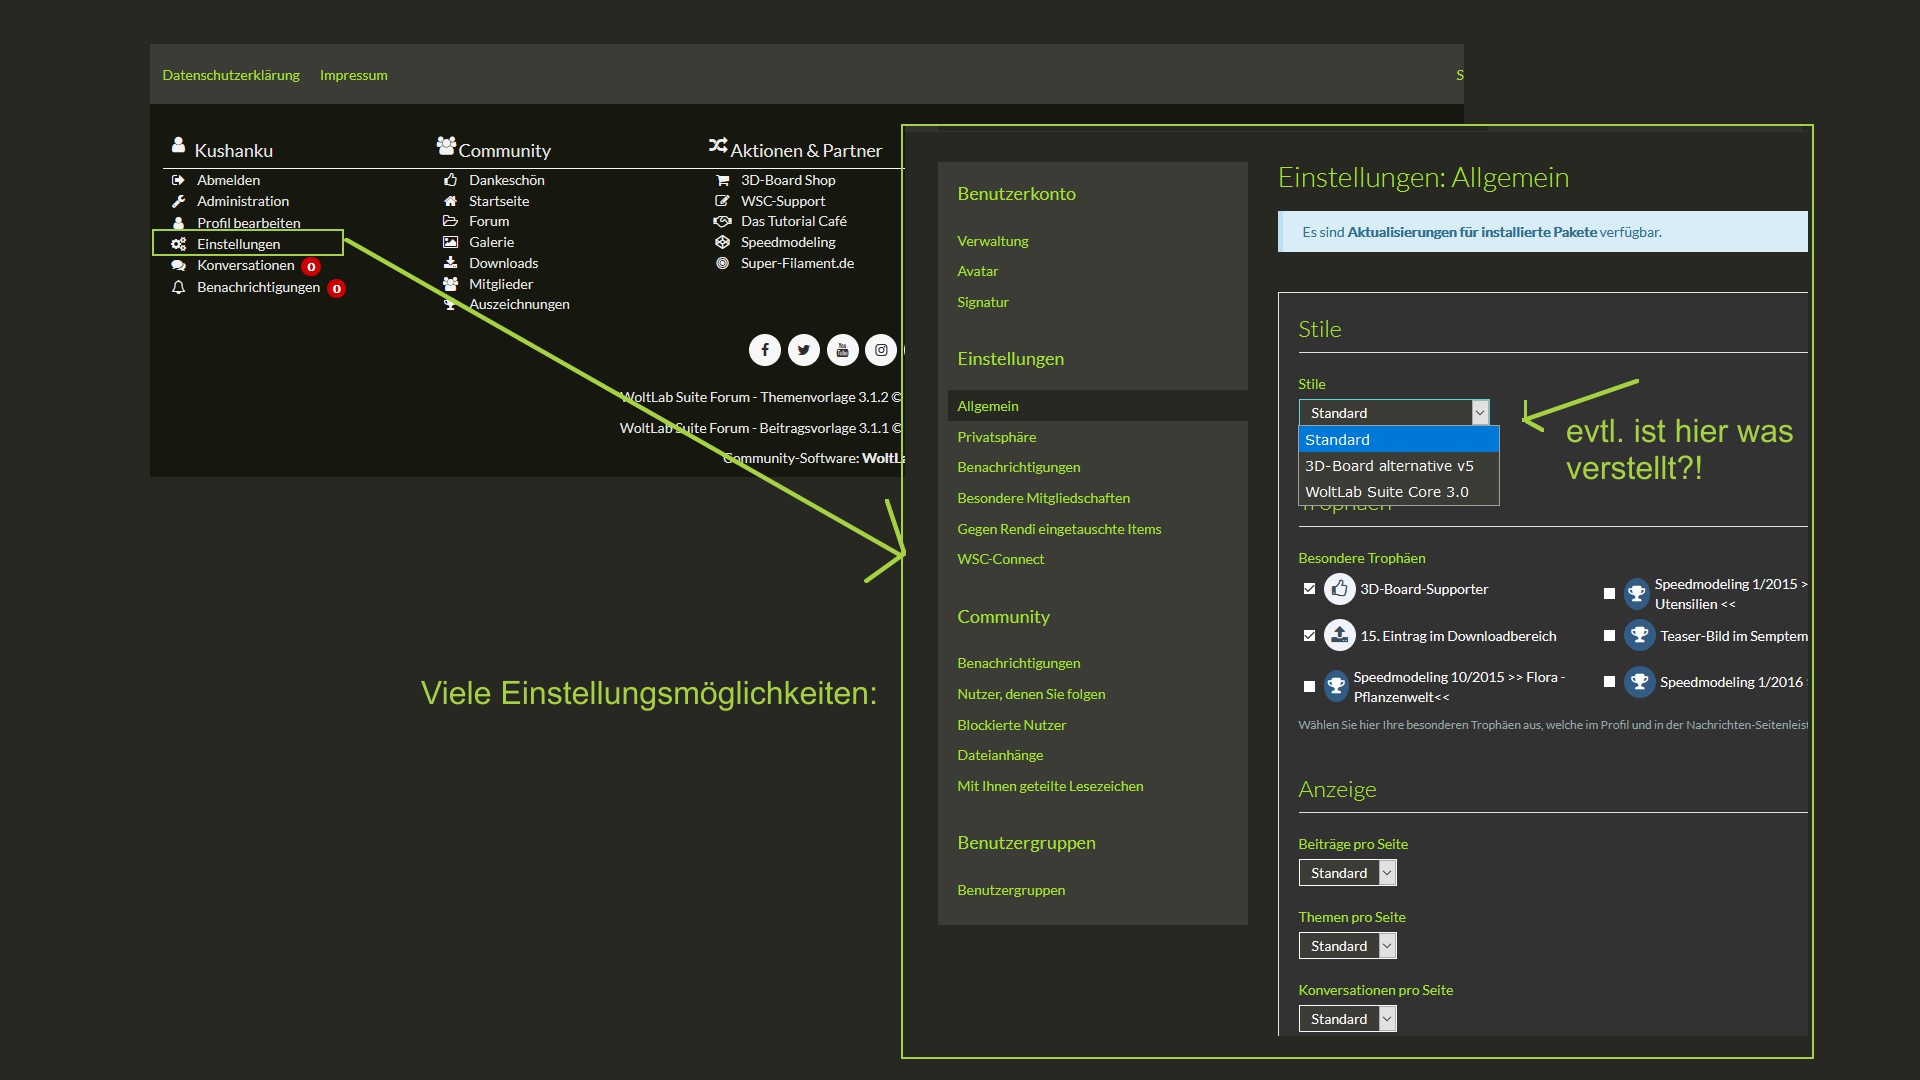Expand the Themen pro Seite dropdown

1347,946
